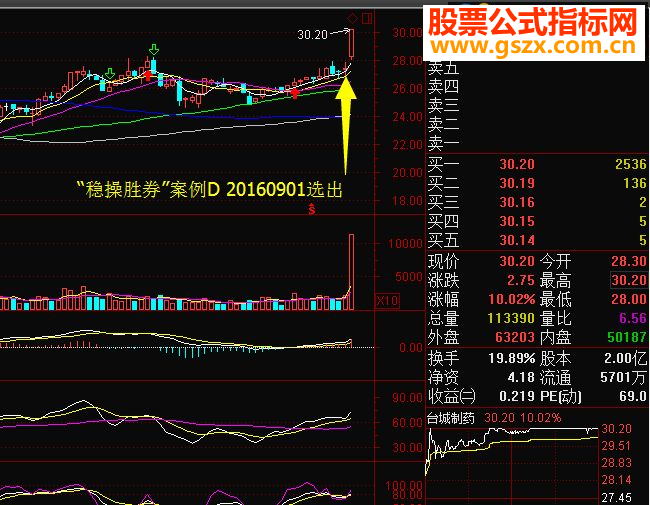Click the PE(动) value 69.0
The width and height of the screenshot is (650, 505).
coord(633,397)
